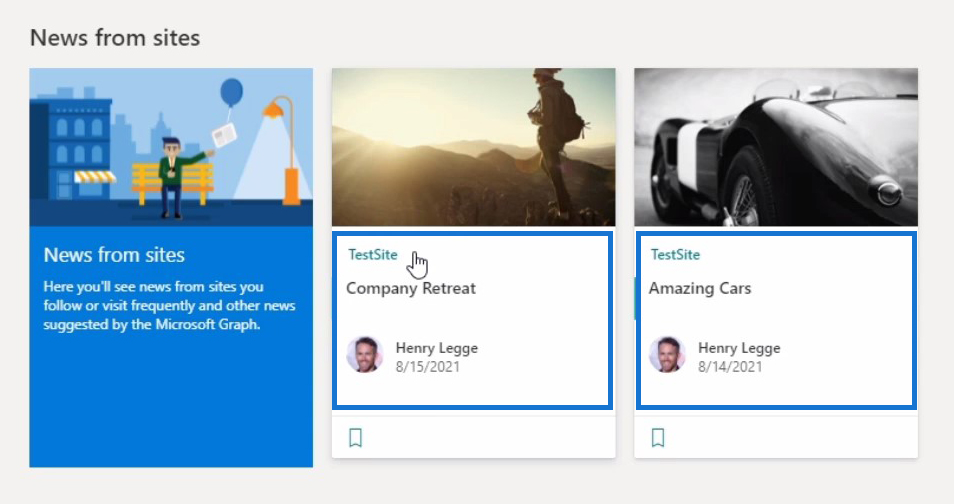
Task: Bookmark the Amazing Cars news post
Action: (x=658, y=438)
